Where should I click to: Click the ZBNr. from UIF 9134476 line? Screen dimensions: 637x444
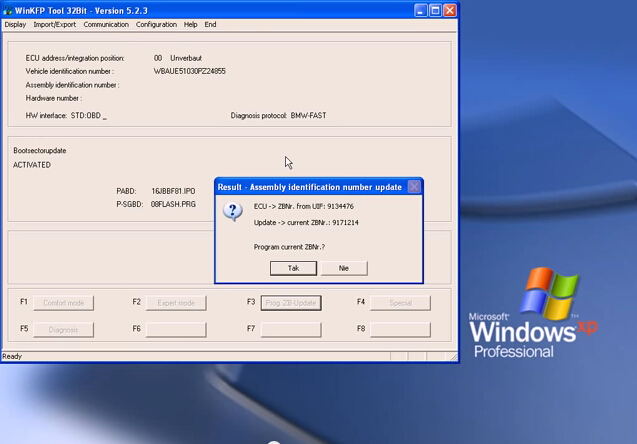coord(303,206)
